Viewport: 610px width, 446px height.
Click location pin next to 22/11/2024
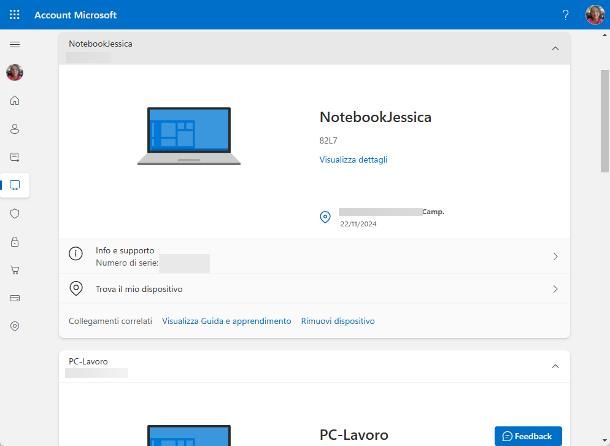pyautogui.click(x=325, y=217)
